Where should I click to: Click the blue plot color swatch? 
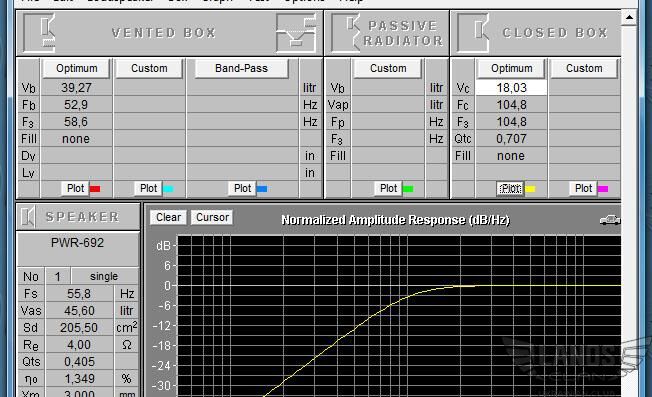pyautogui.click(x=262, y=189)
